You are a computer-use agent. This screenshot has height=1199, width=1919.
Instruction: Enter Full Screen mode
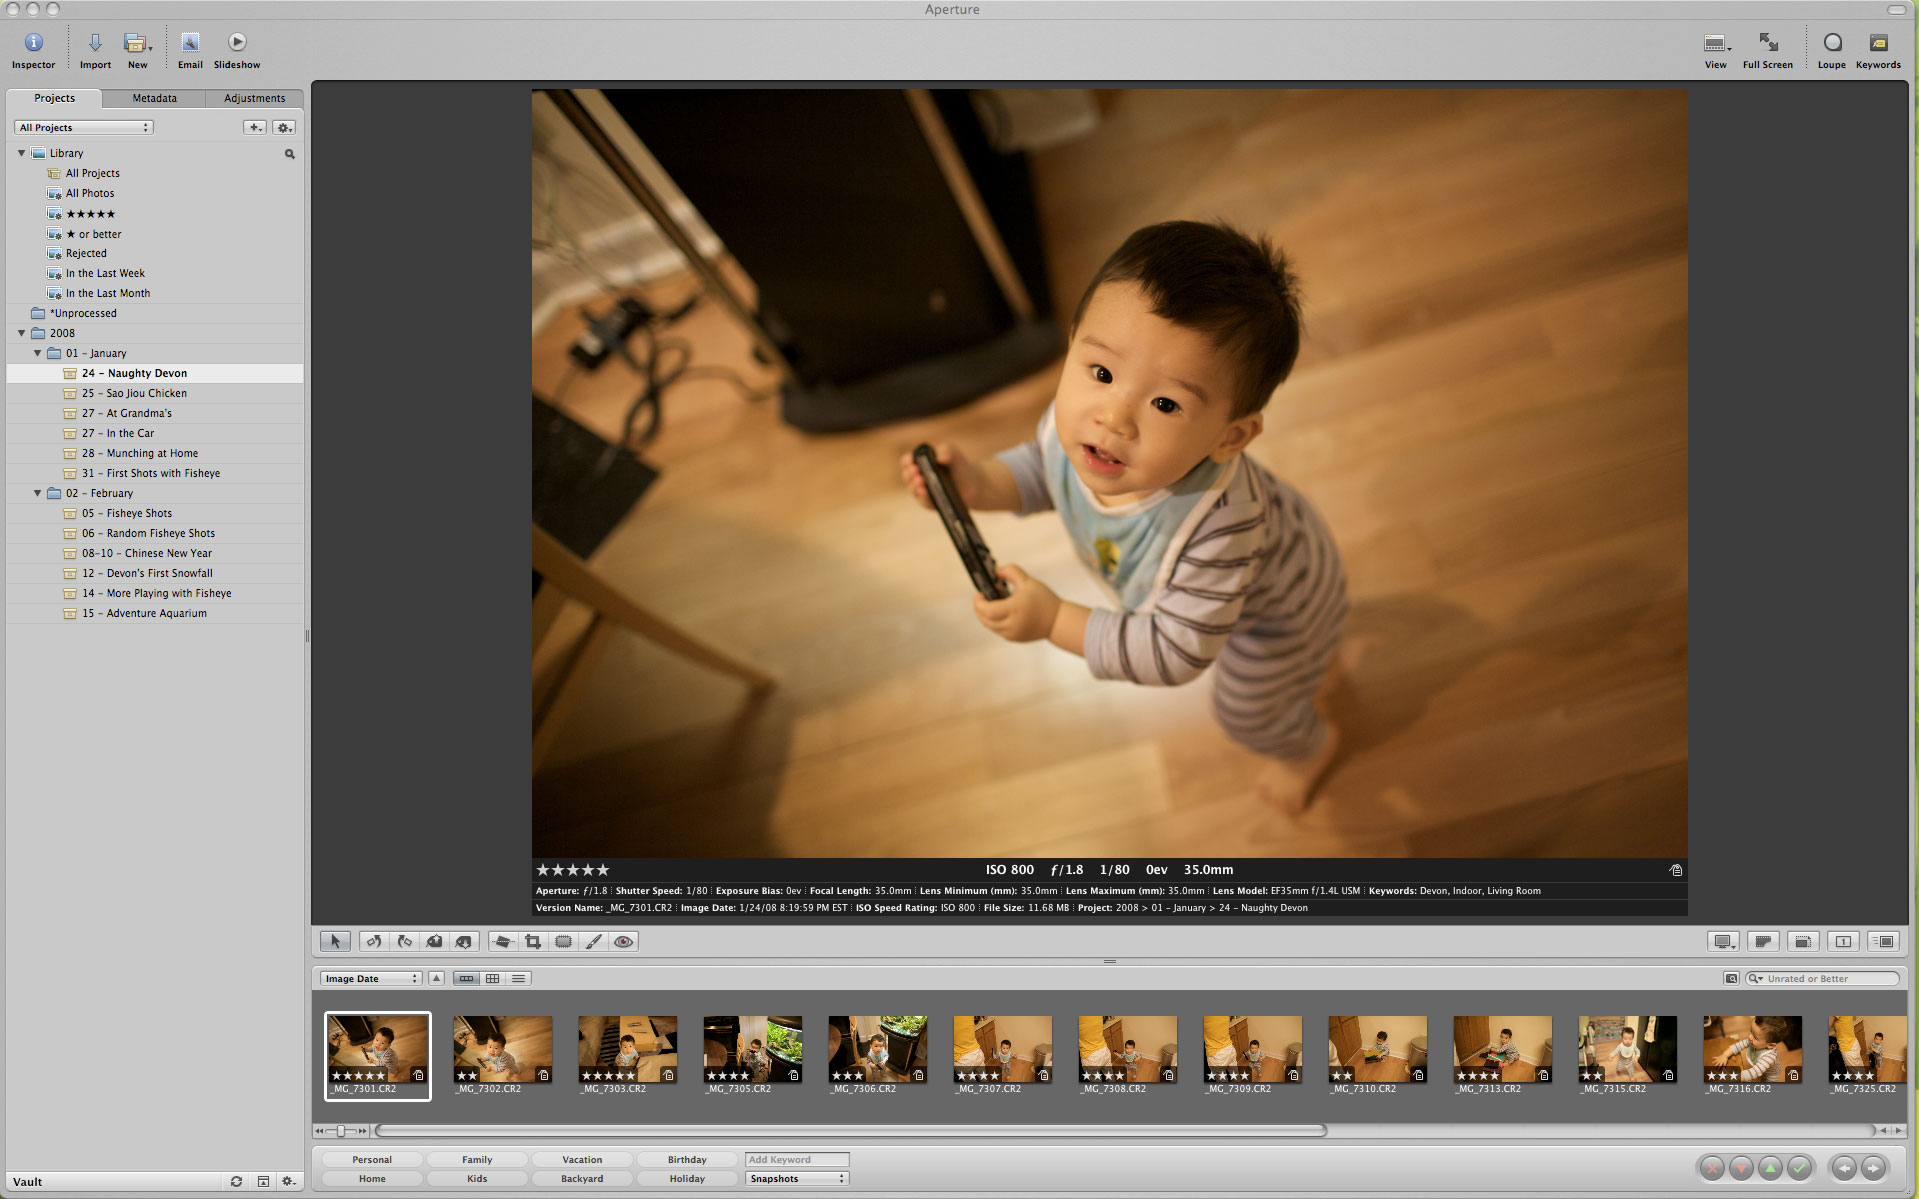click(x=1767, y=49)
